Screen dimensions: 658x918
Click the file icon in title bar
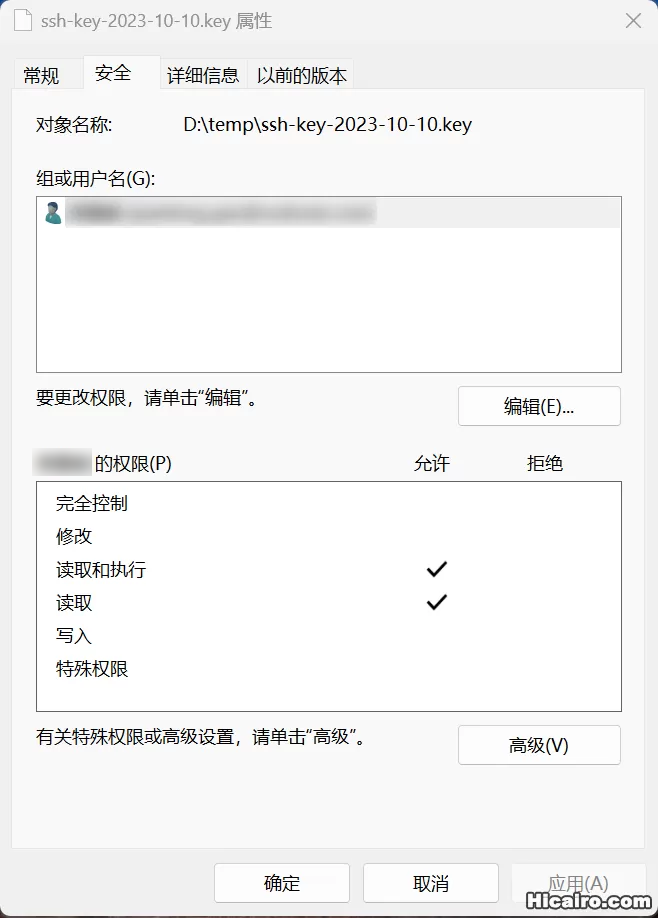tap(22, 20)
